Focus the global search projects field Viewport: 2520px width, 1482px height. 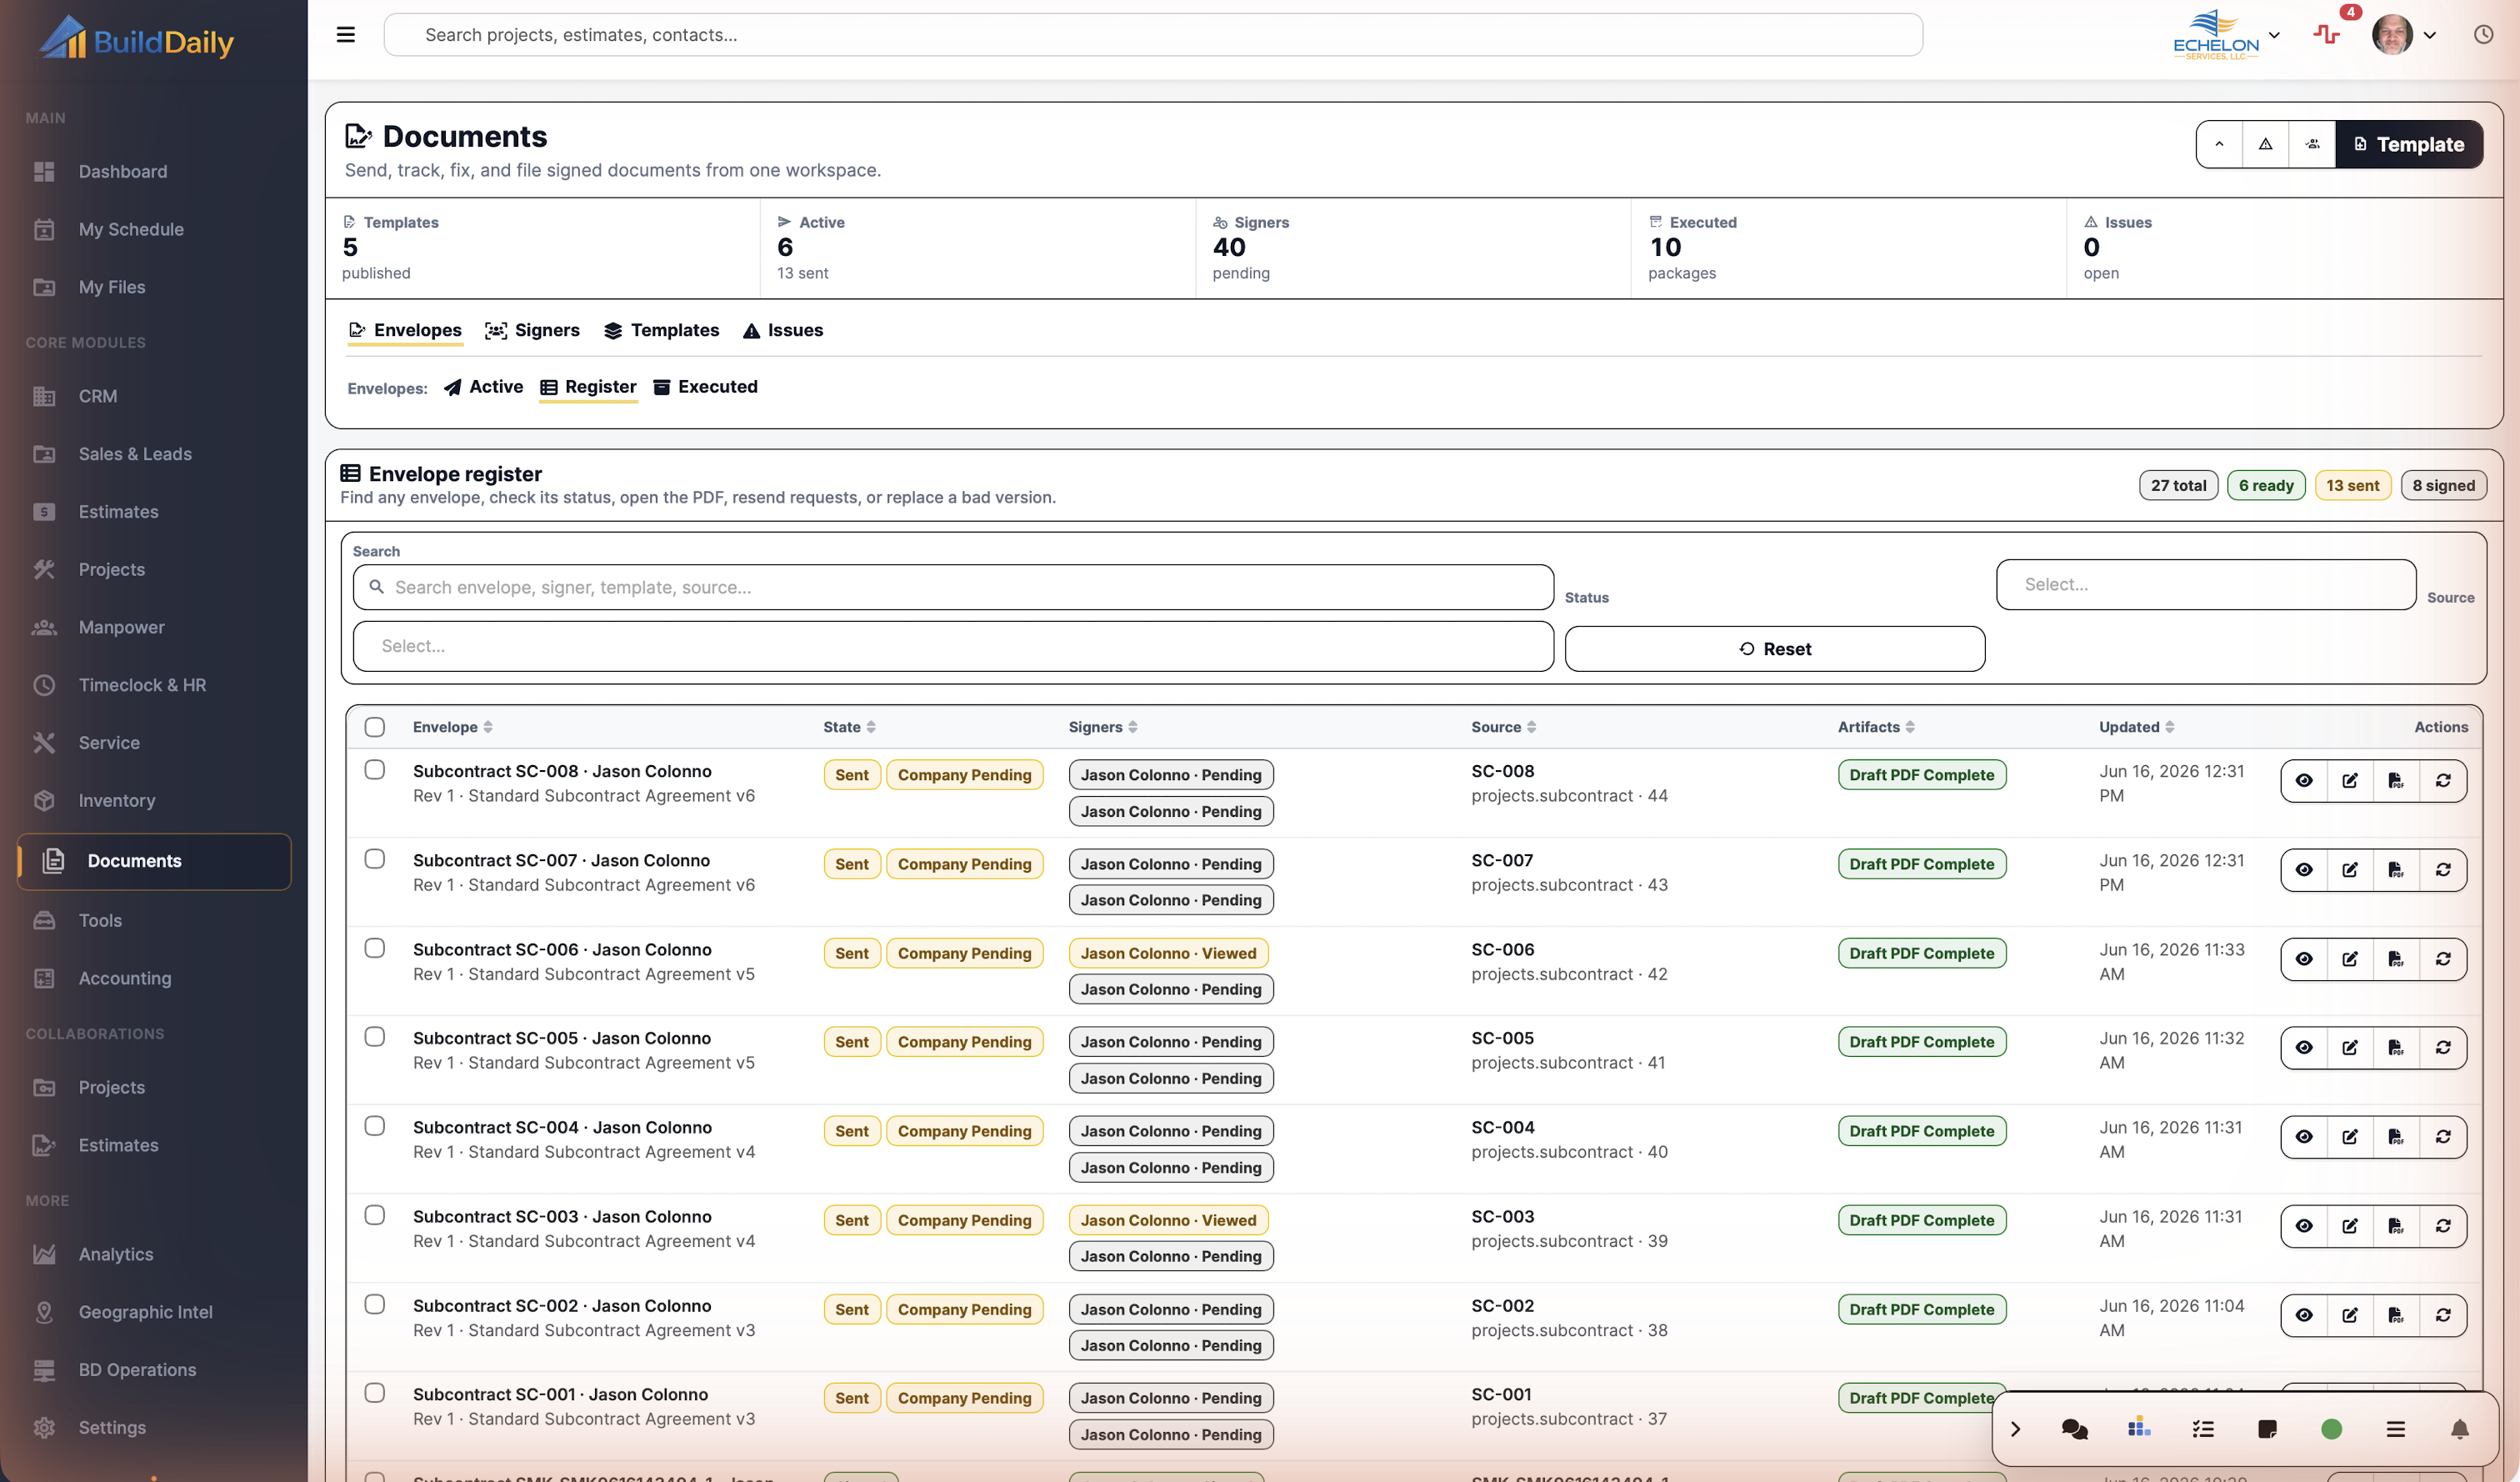(1153, 35)
